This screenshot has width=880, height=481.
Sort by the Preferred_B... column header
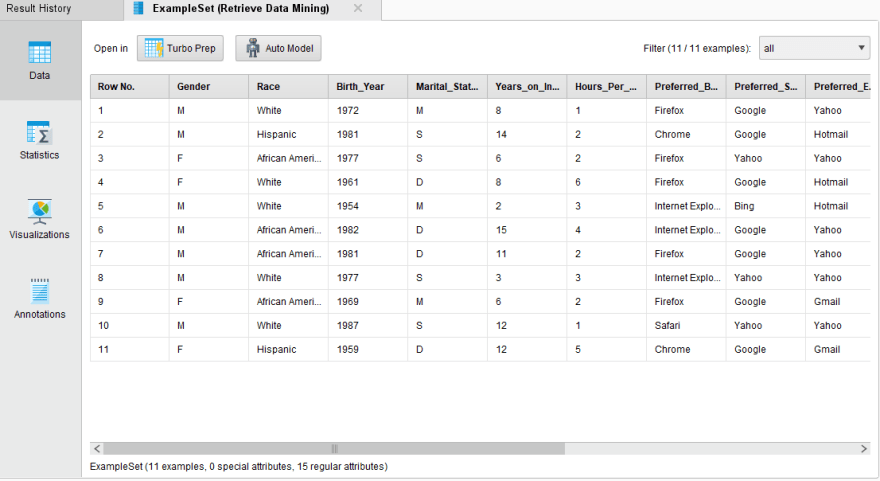(x=686, y=86)
